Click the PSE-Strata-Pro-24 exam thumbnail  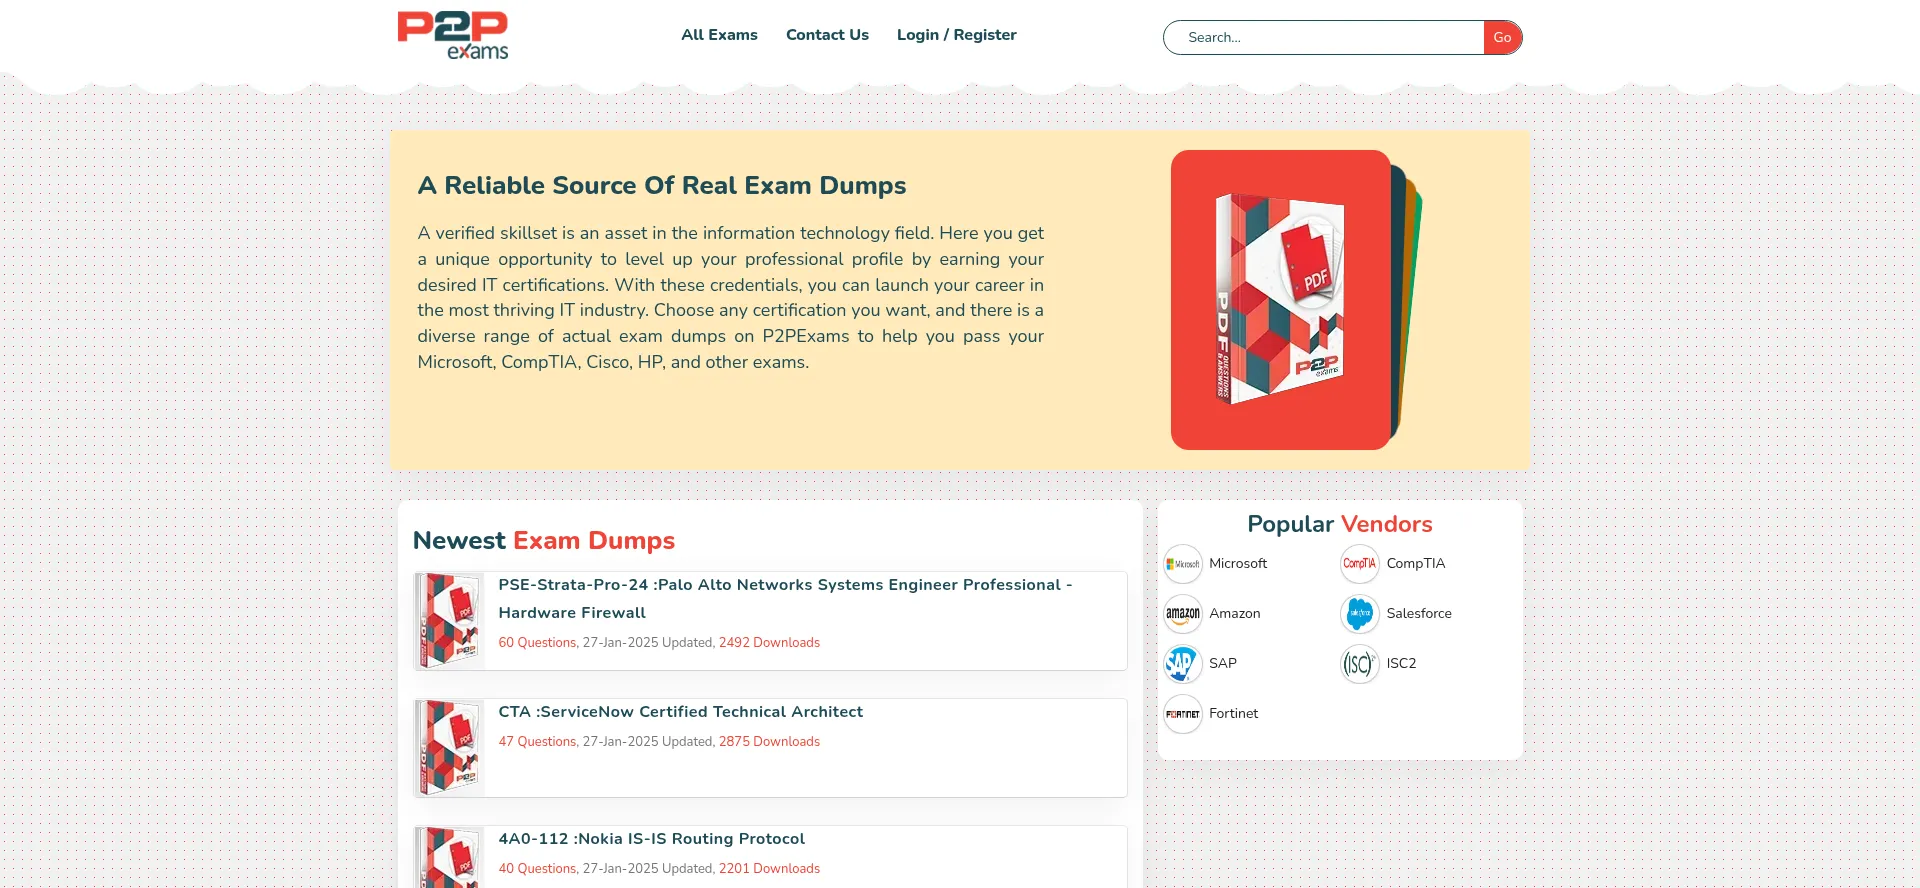[449, 621]
